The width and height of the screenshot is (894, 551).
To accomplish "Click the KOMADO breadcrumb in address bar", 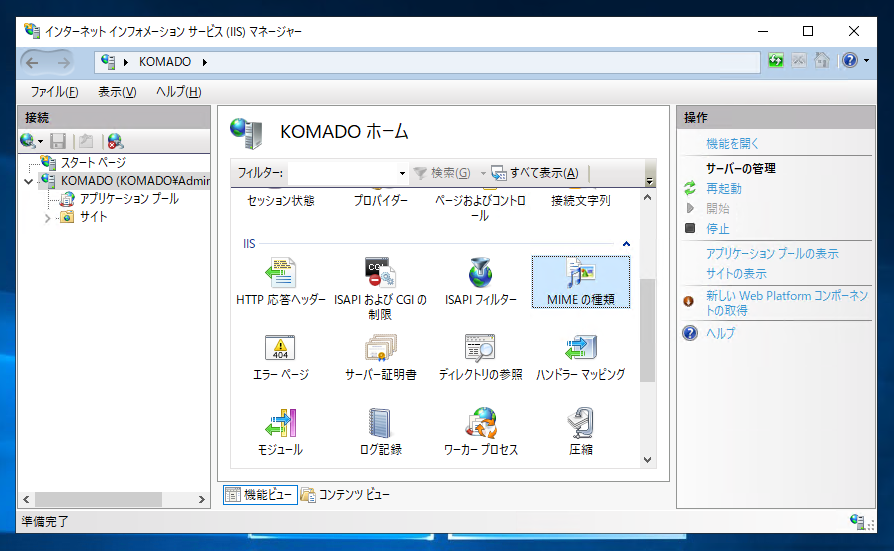I will tap(165, 62).
